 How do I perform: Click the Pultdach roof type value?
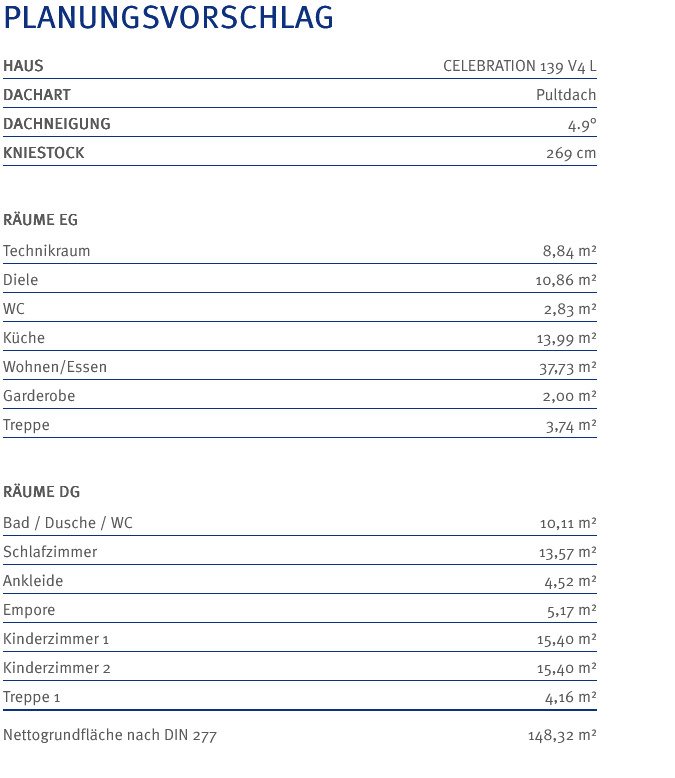click(x=566, y=95)
